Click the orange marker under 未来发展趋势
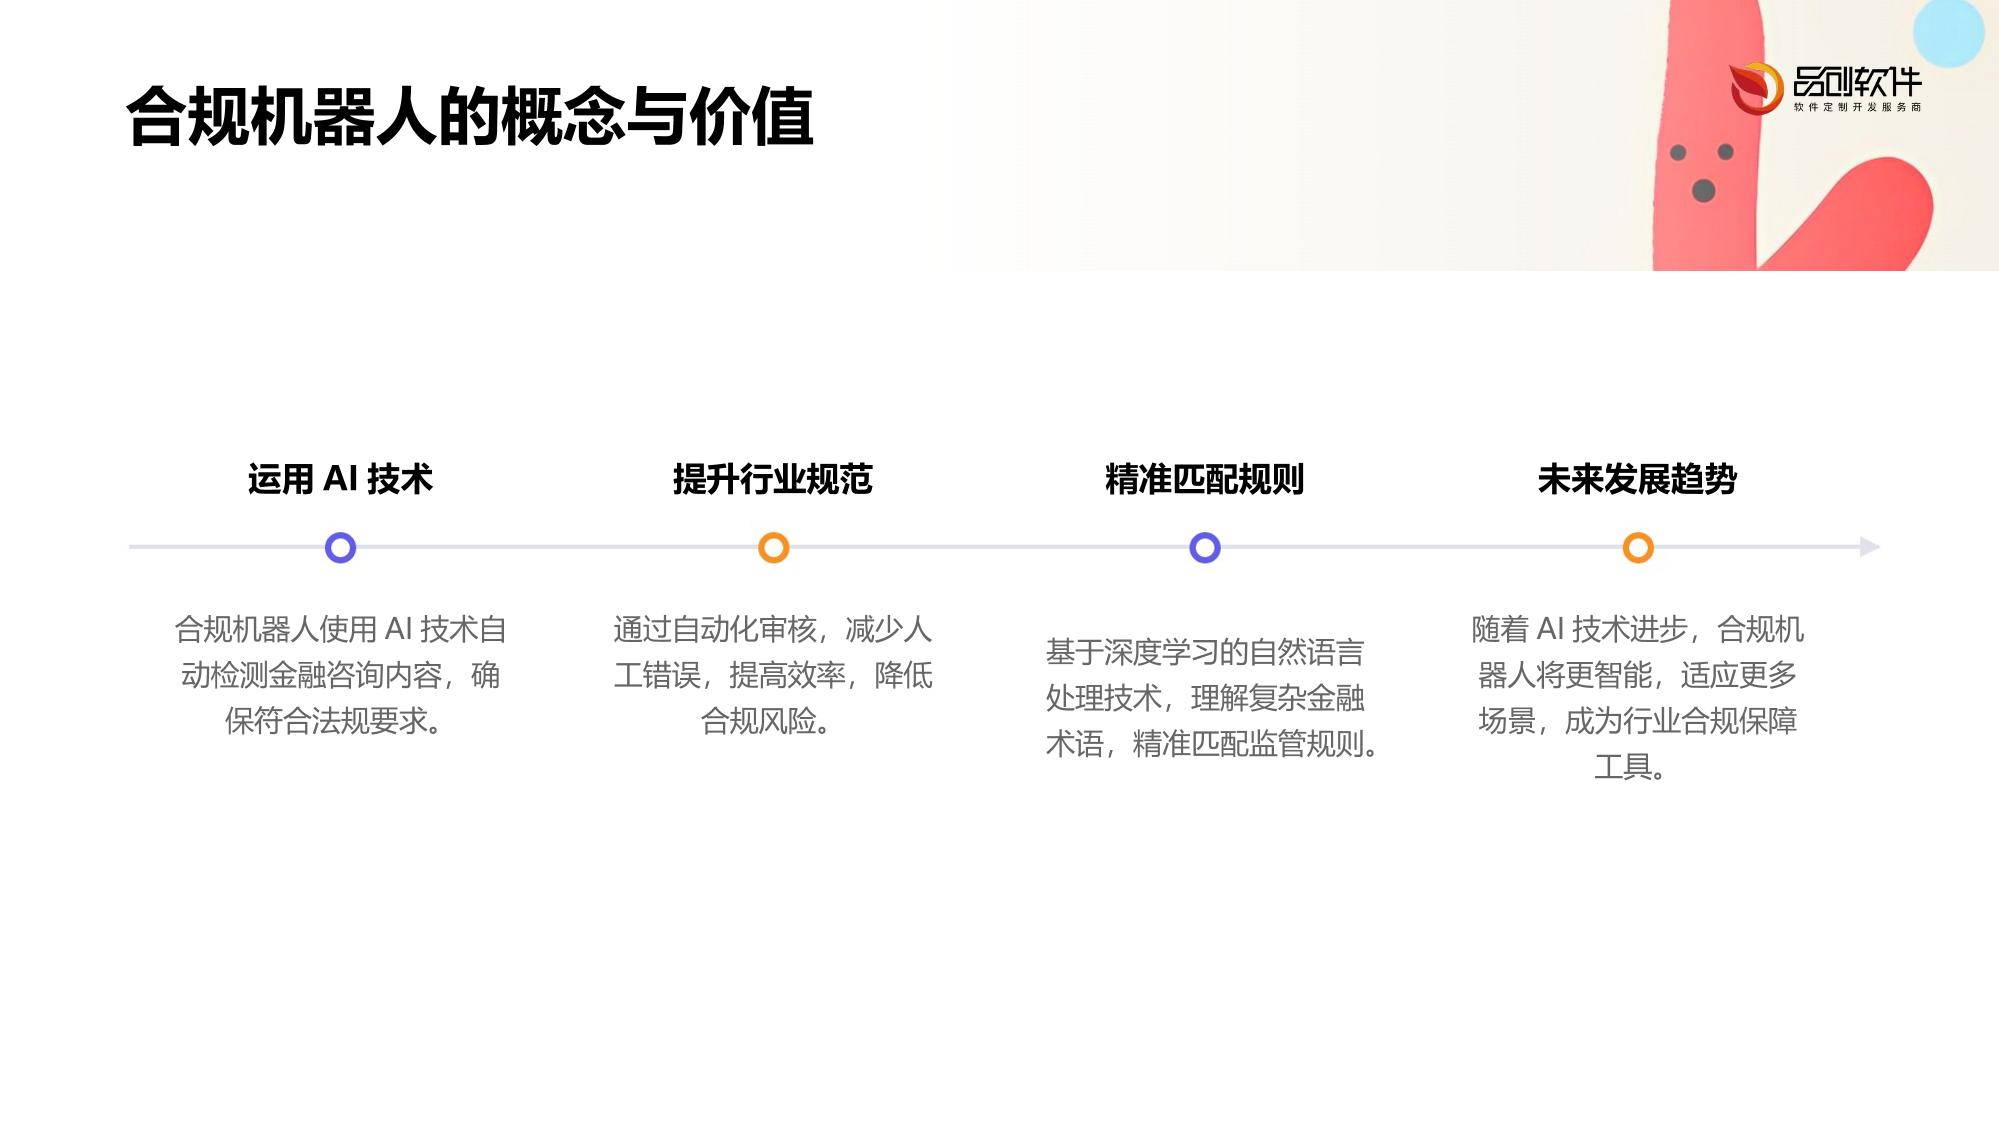This screenshot has width=1999, height=1125. (x=1638, y=548)
